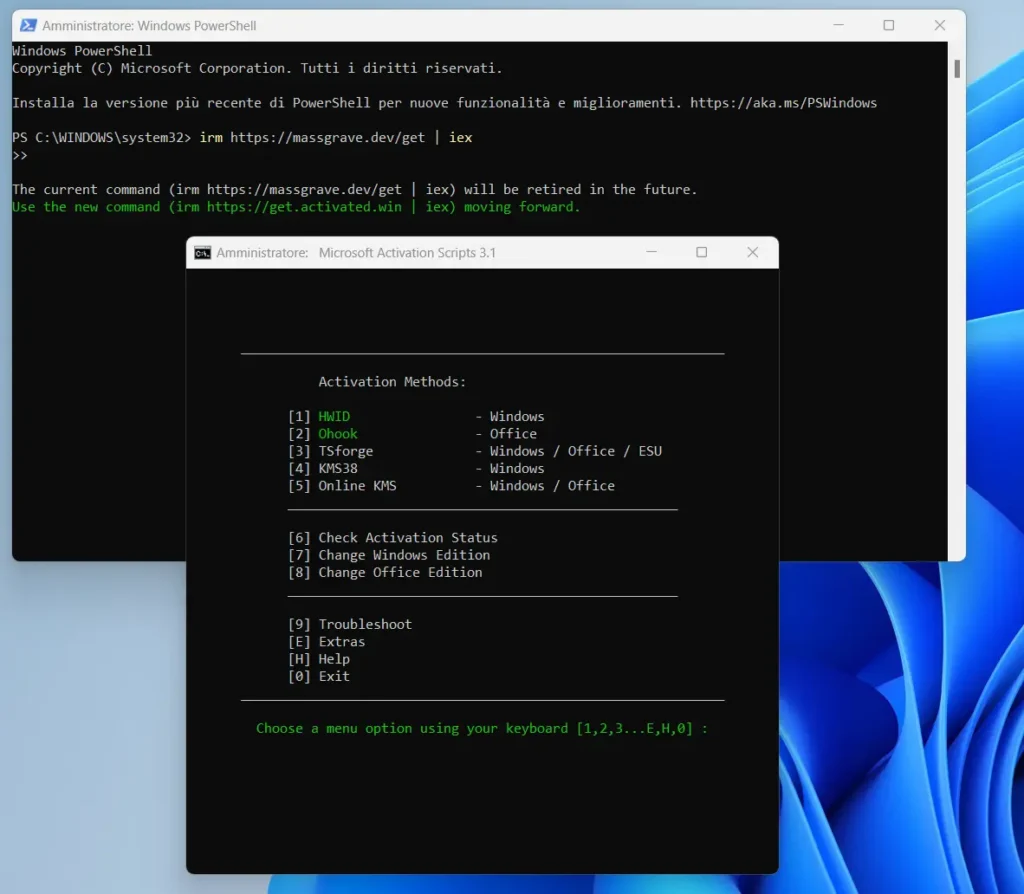Click the TSforge option text
The width and height of the screenshot is (1024, 894).
coord(345,451)
